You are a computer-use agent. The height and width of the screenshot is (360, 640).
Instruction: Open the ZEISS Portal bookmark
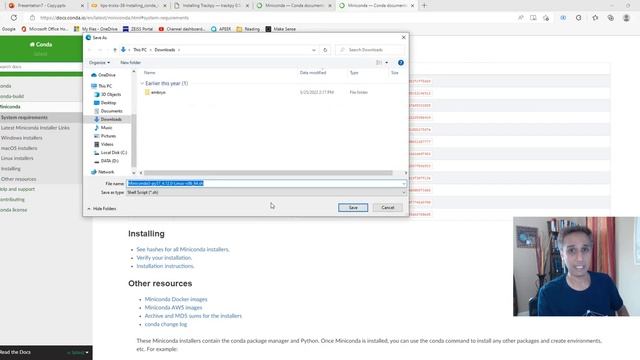(x=138, y=29)
